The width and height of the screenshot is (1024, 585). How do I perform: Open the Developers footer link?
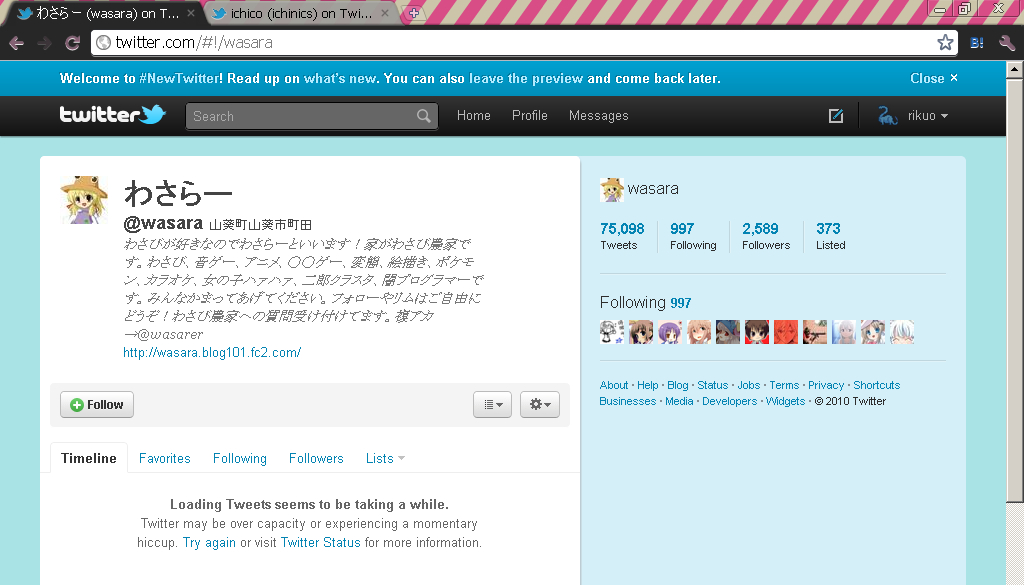click(x=729, y=401)
